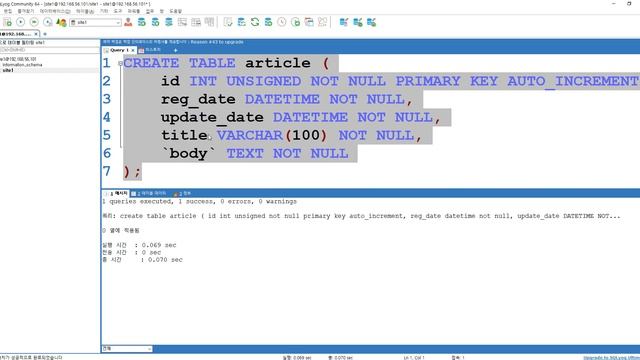Click the clock scheduler toolbar icon
Viewport: 640px width, 360px height.
[282, 22]
